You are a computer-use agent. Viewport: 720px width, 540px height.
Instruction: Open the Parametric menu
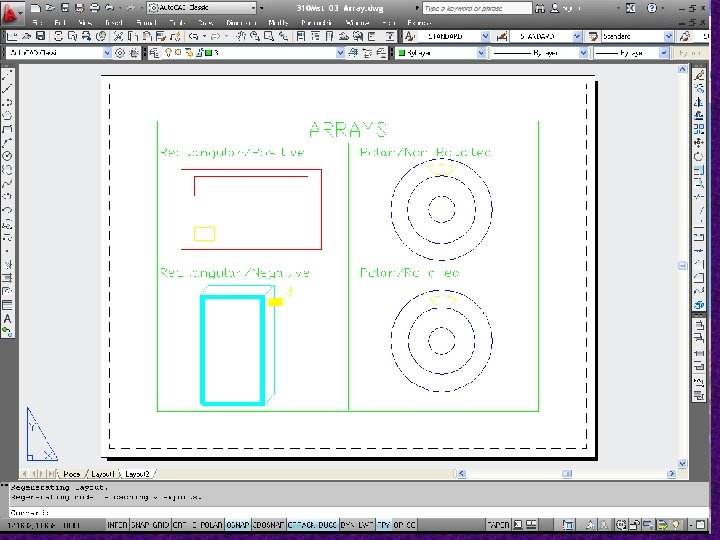316,22
